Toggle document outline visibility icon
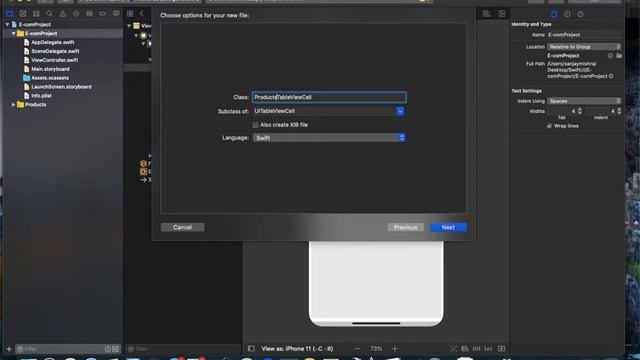 (x=251, y=349)
